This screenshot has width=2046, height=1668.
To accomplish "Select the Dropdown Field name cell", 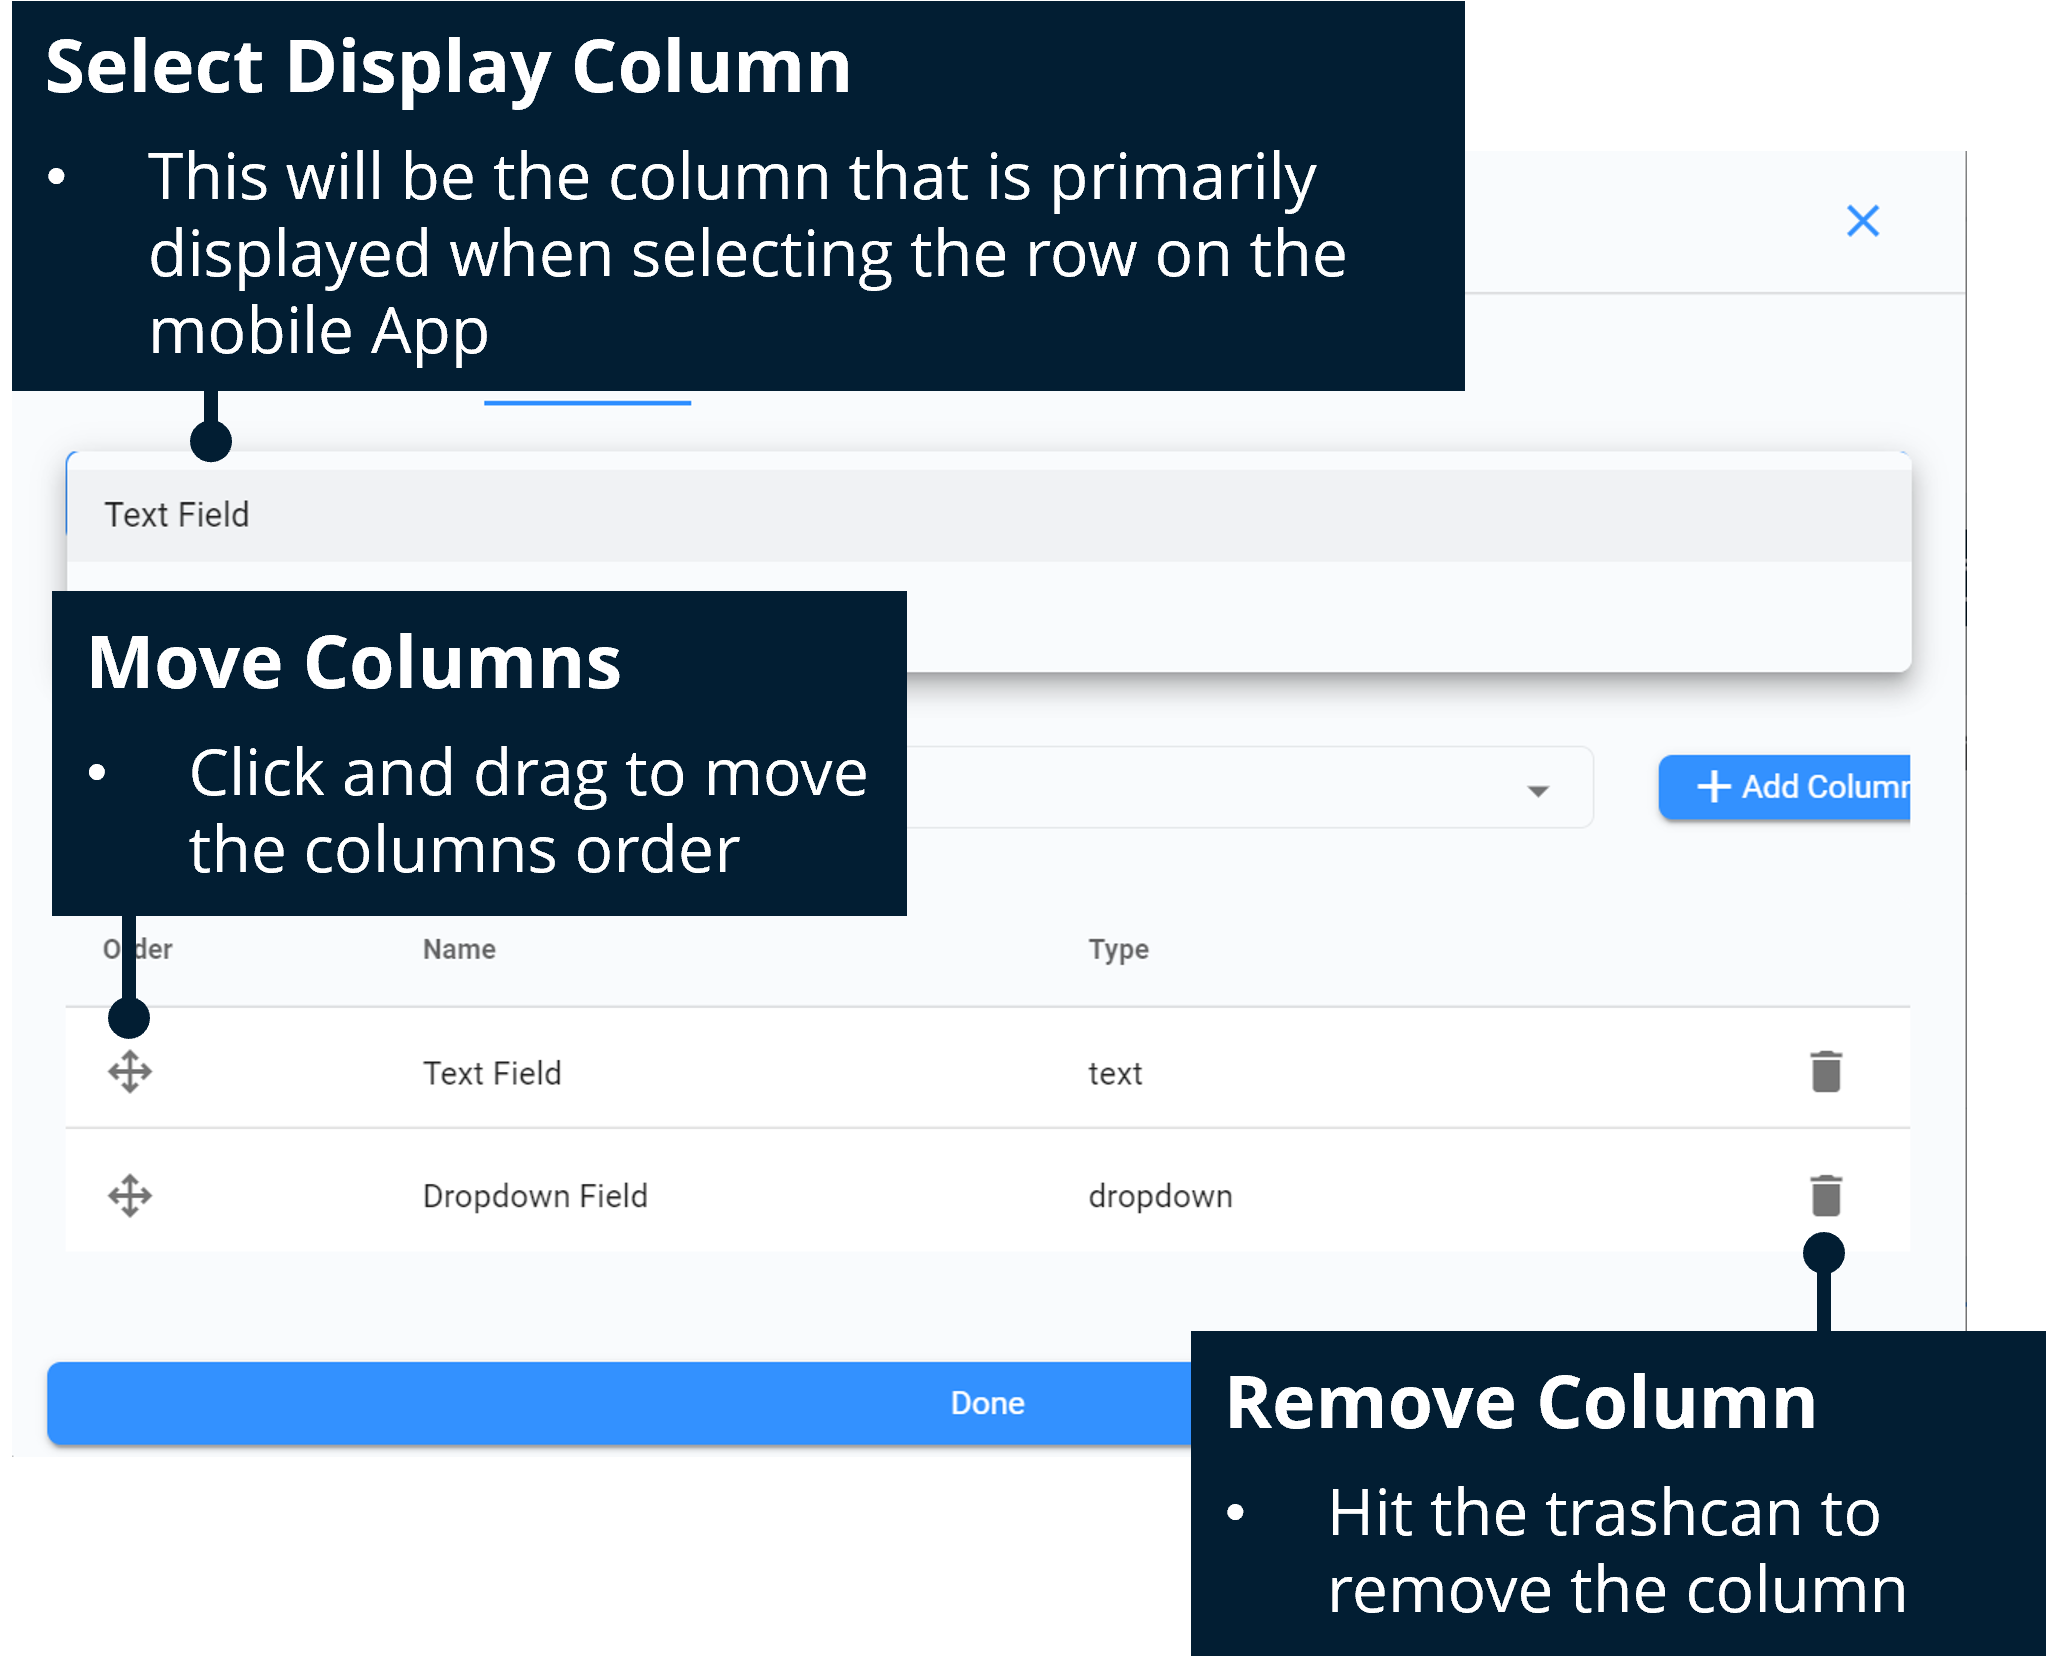I will pyautogui.click(x=535, y=1196).
